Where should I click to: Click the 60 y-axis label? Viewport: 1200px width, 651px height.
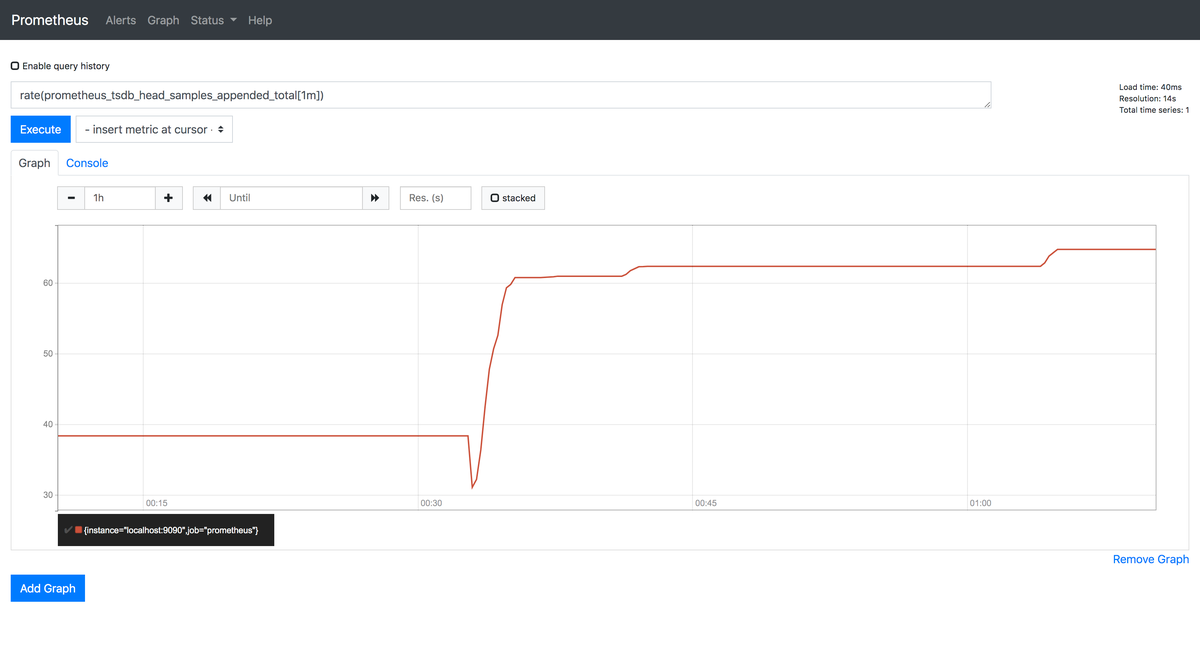(47, 283)
